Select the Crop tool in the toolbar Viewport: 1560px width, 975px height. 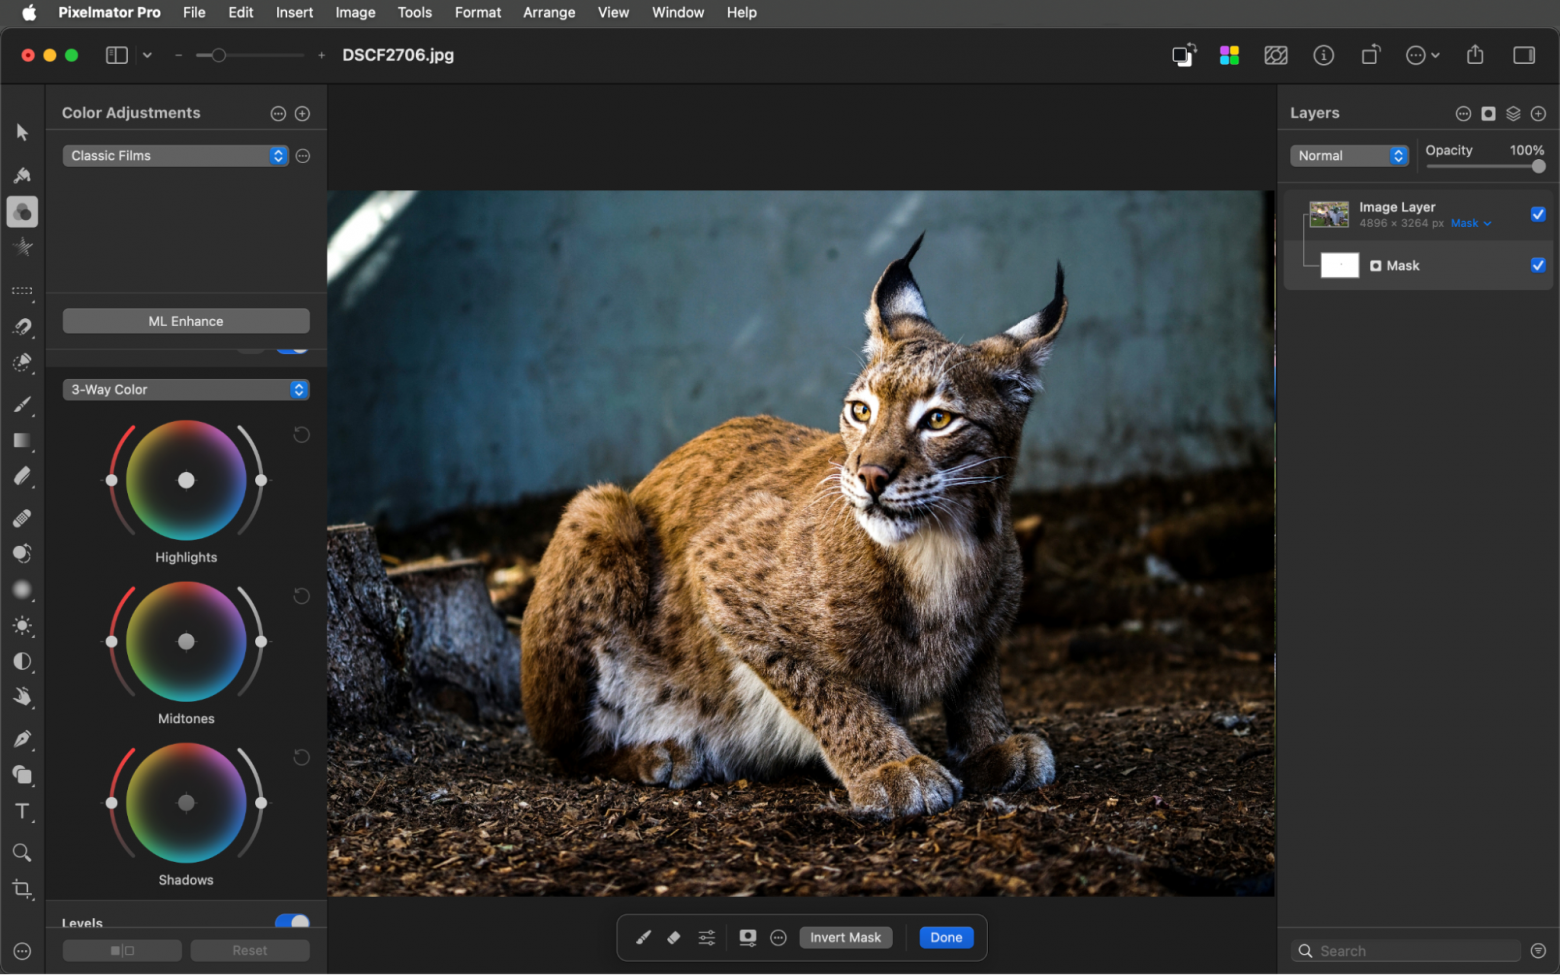22,889
